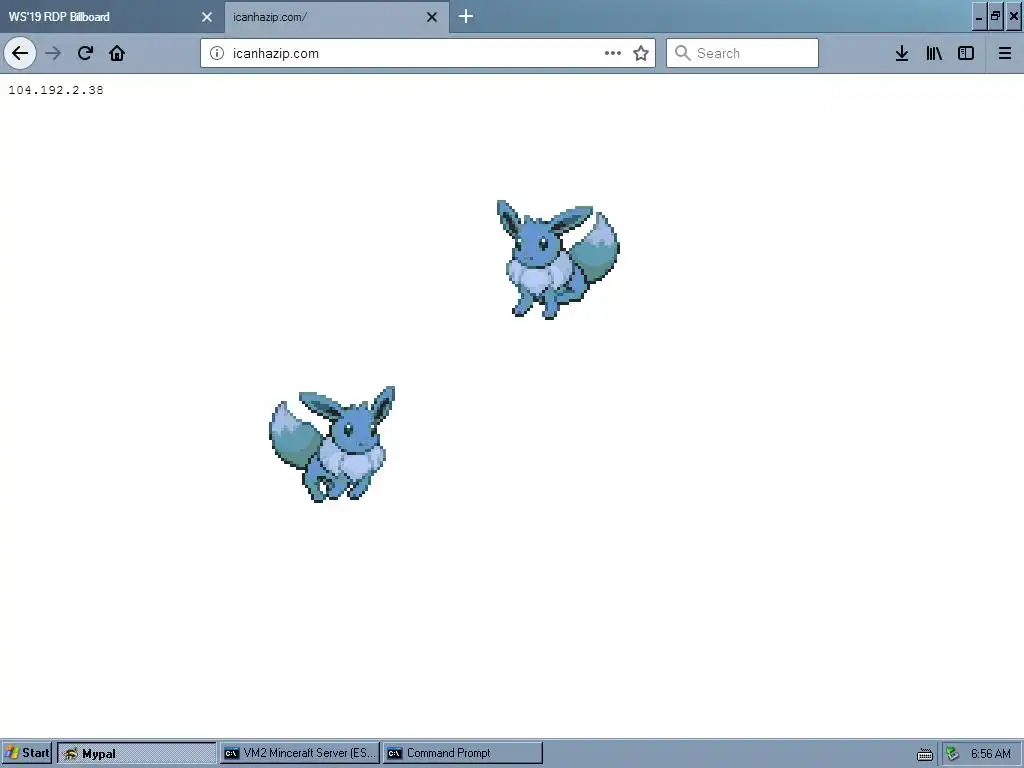Reload the icanhazip.com page

tap(85, 53)
